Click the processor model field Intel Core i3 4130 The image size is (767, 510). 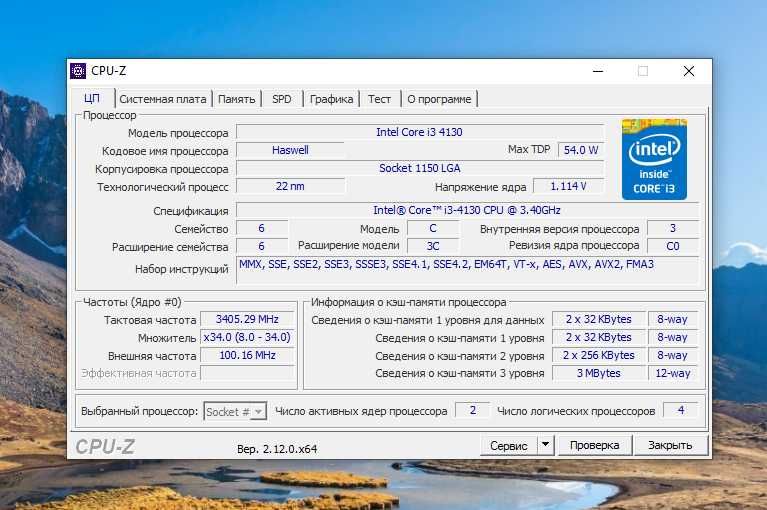pyautogui.click(x=420, y=132)
